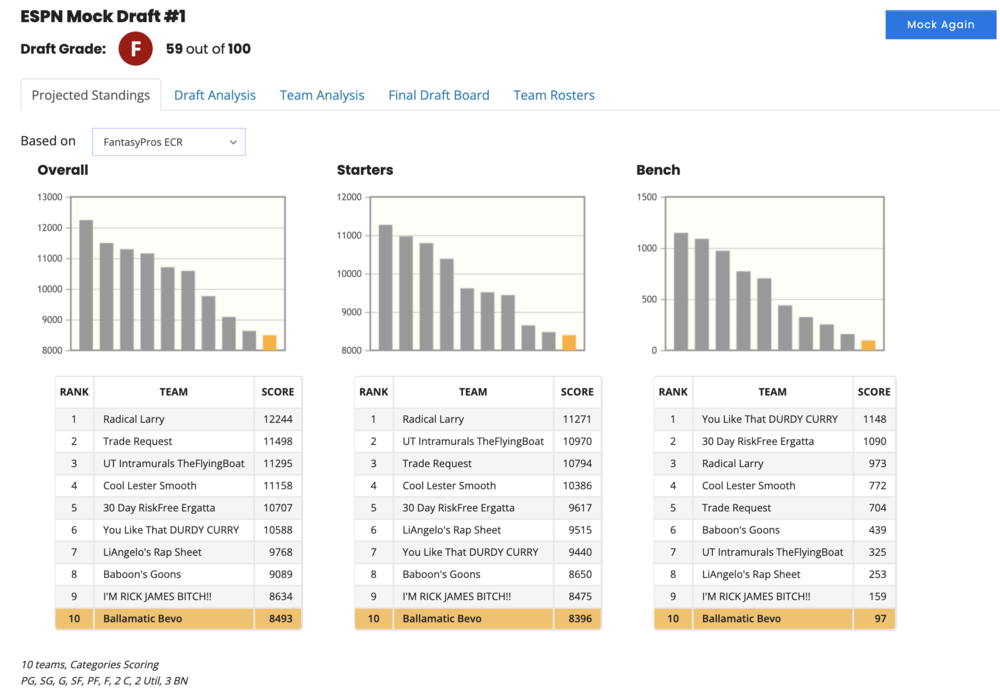Click the orange bar in Overall chart

(x=269, y=342)
